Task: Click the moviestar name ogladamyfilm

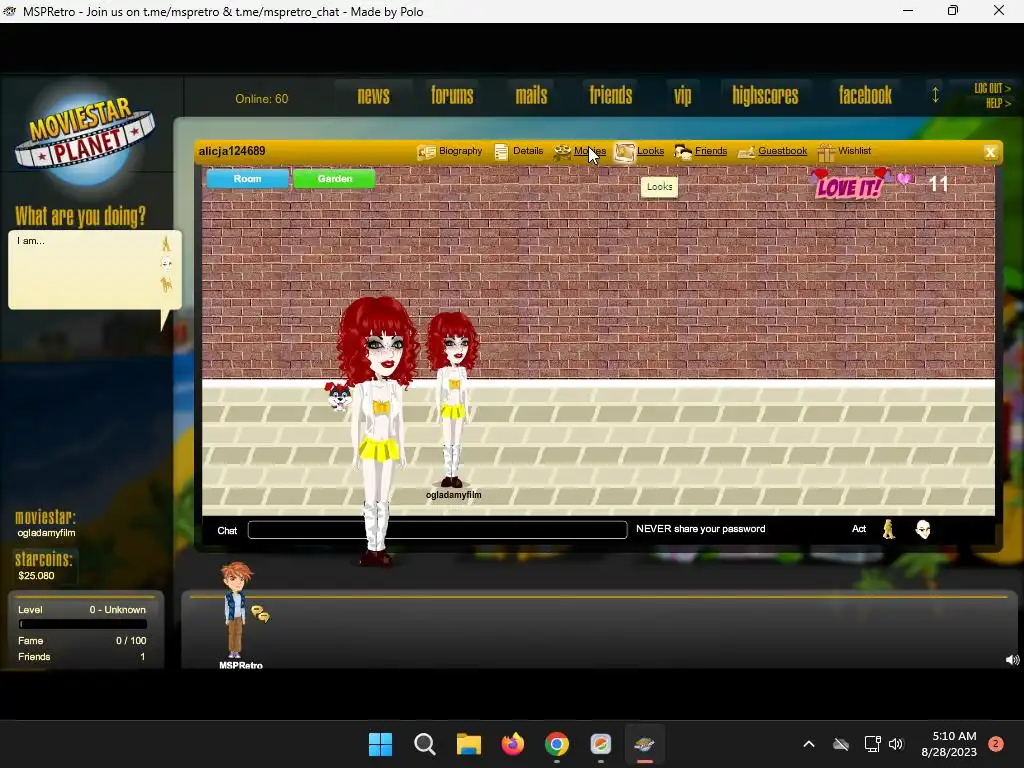Action: tap(46, 533)
